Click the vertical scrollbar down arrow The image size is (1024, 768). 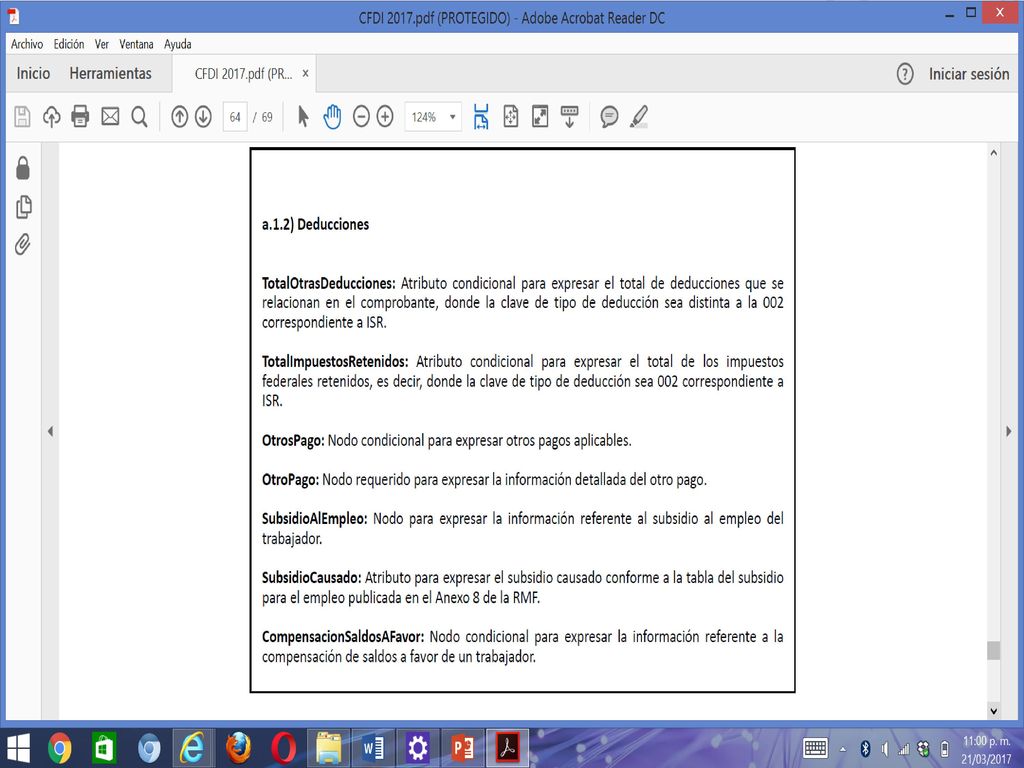click(x=993, y=711)
